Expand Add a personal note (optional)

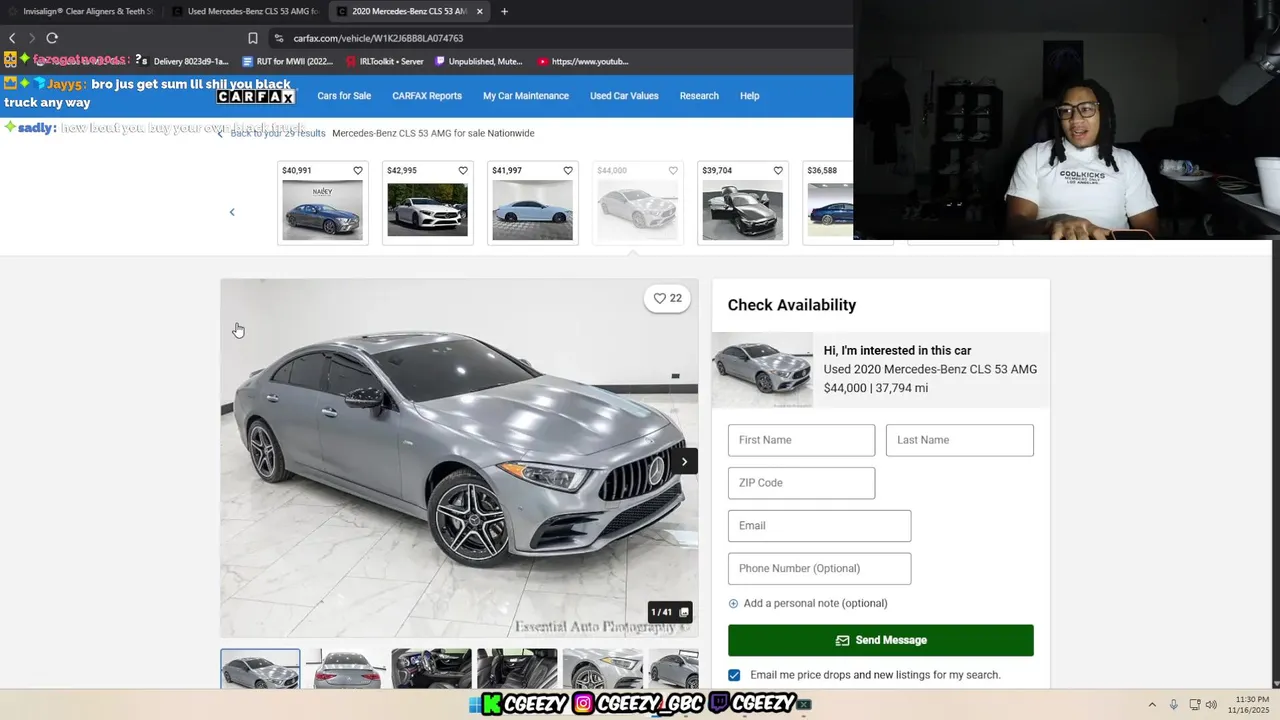point(808,603)
